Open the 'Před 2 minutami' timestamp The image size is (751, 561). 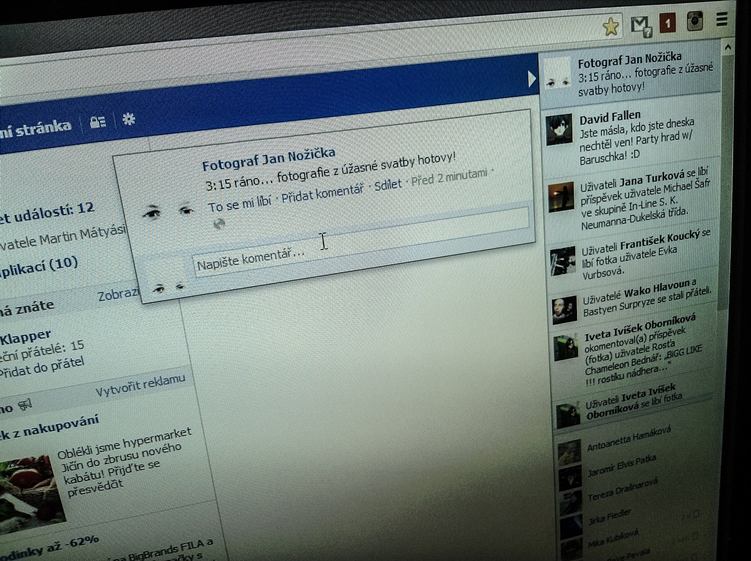pos(449,177)
